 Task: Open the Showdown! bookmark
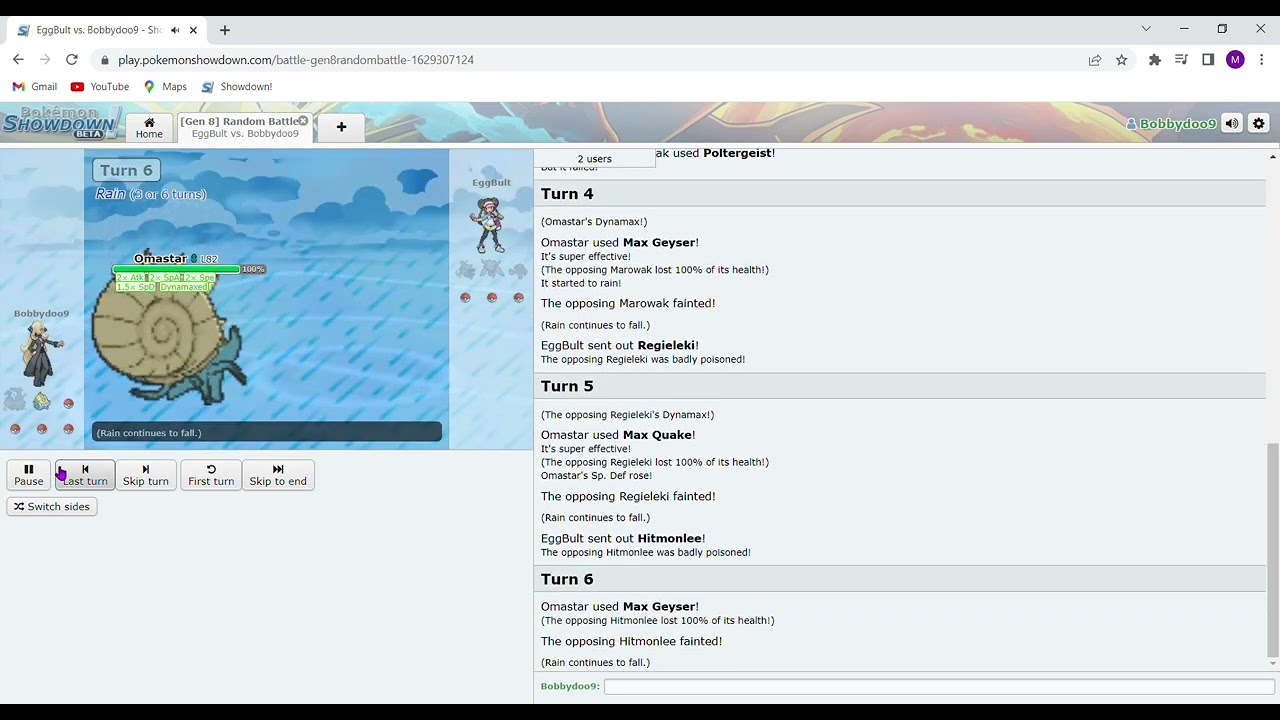237,87
